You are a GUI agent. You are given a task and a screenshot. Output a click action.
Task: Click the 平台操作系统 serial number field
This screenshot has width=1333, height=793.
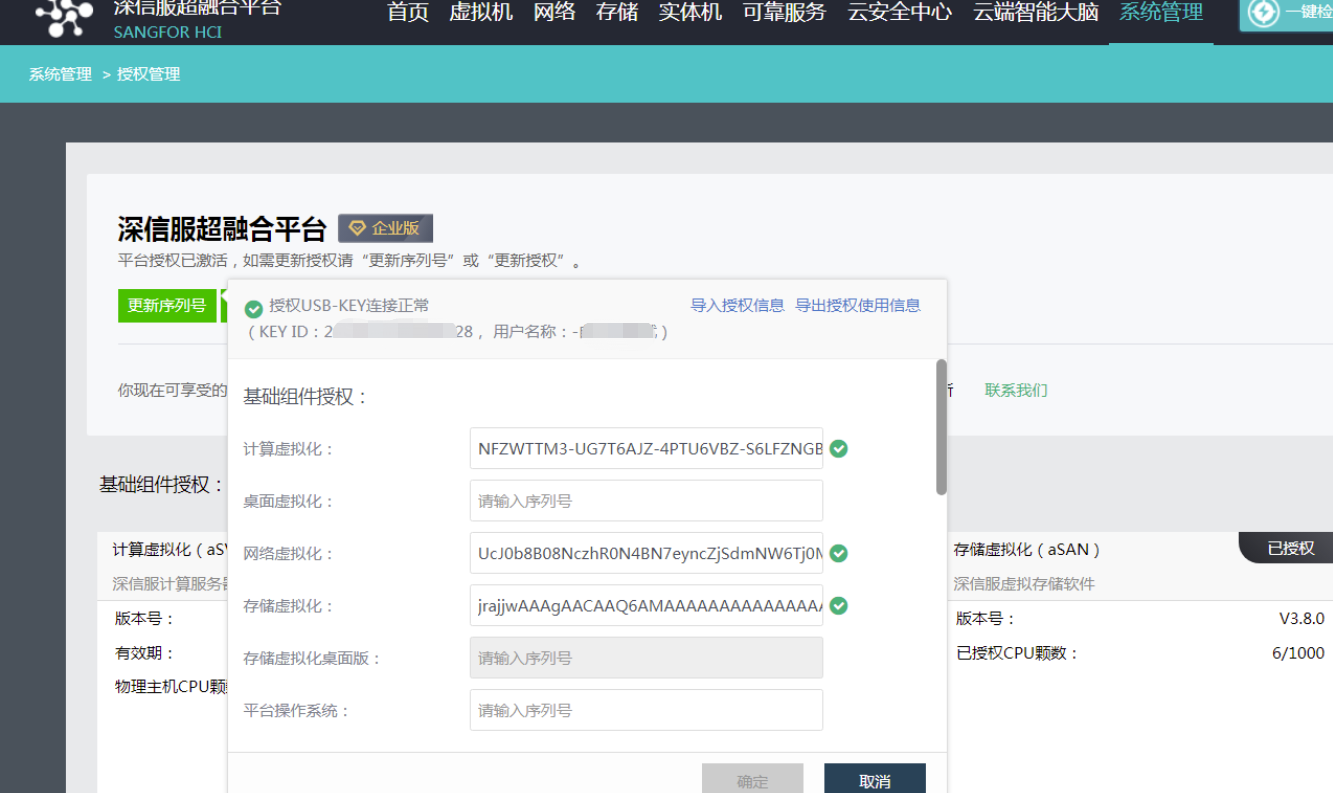(x=646, y=711)
